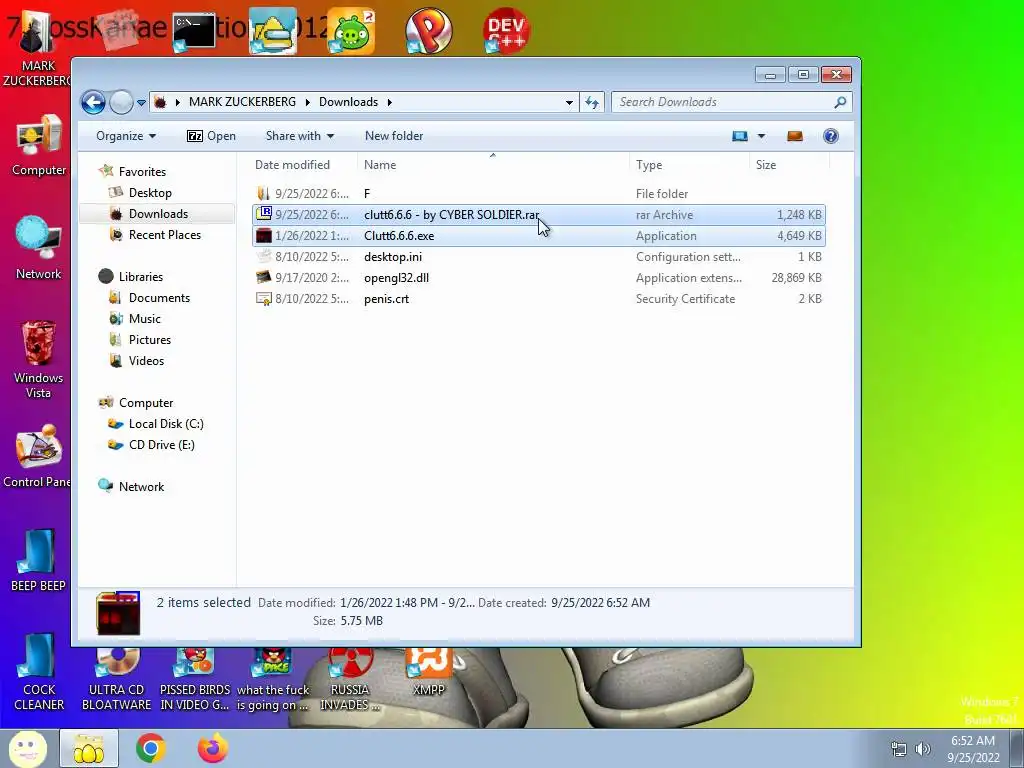Expand the arrow after the Downloads breadcrumb
This screenshot has width=1024, height=768.
tap(389, 103)
